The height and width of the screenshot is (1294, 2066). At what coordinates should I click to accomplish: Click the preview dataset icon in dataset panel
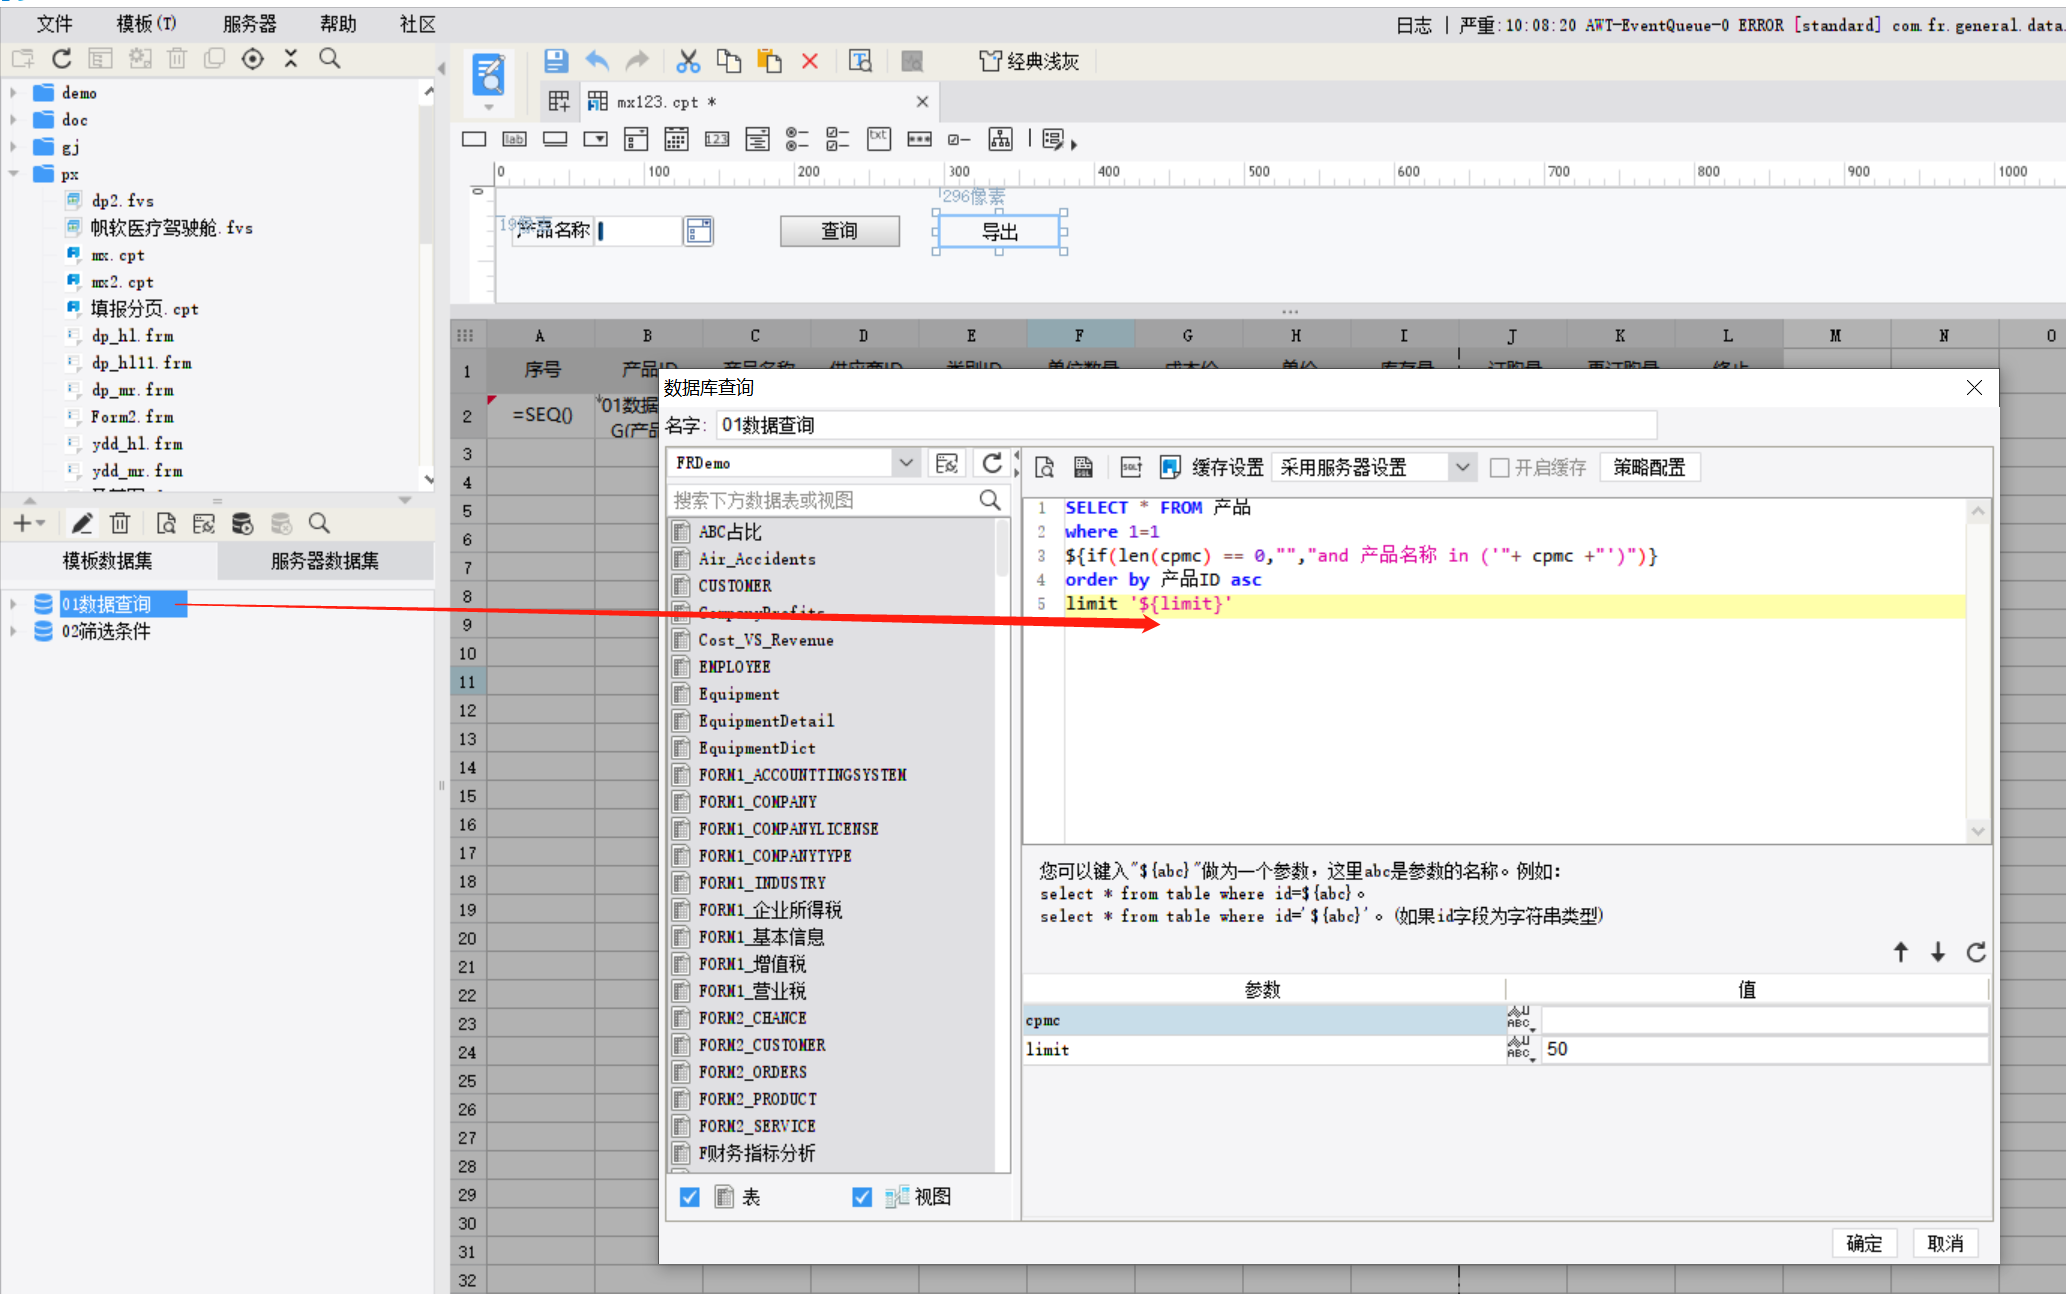click(x=166, y=523)
